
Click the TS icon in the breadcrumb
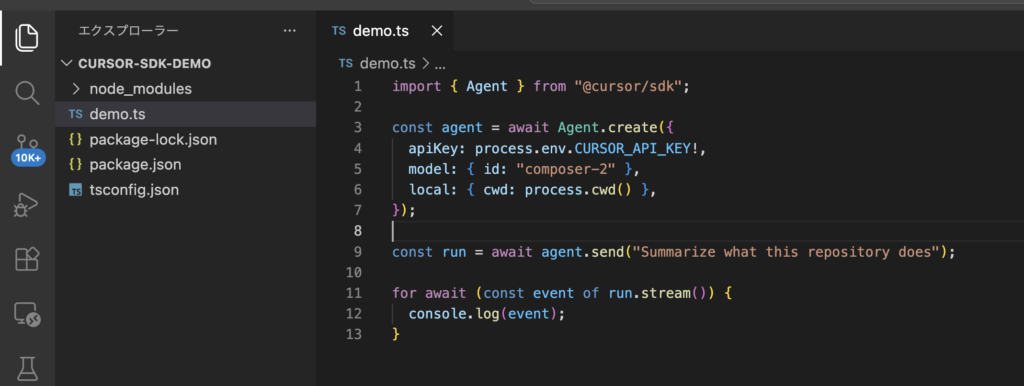point(346,63)
